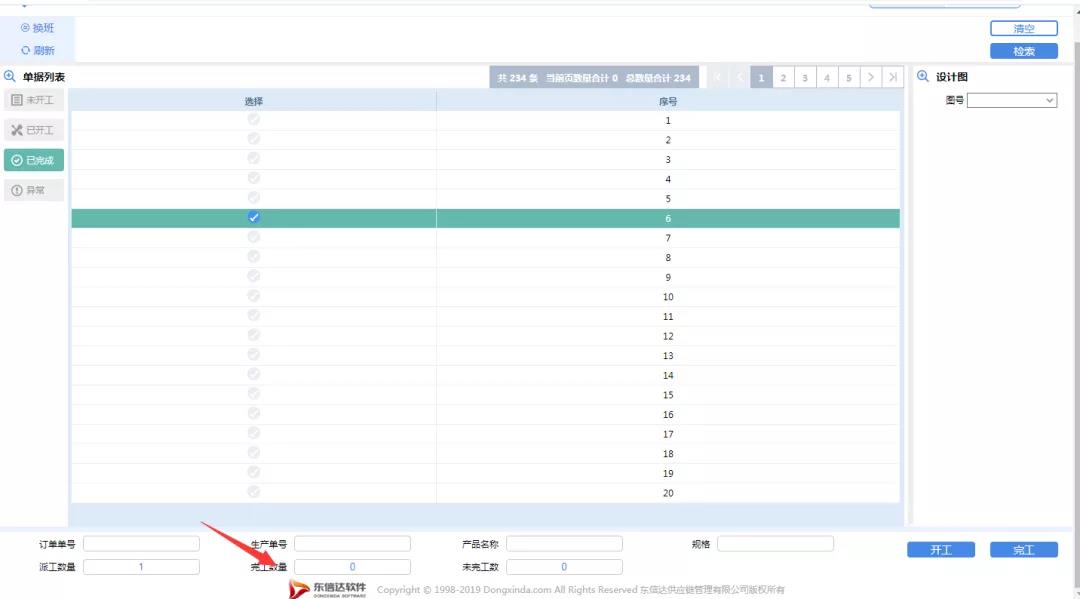The width and height of the screenshot is (1080, 599).
Task: Switch to the 异常 tab
Action: tap(34, 190)
